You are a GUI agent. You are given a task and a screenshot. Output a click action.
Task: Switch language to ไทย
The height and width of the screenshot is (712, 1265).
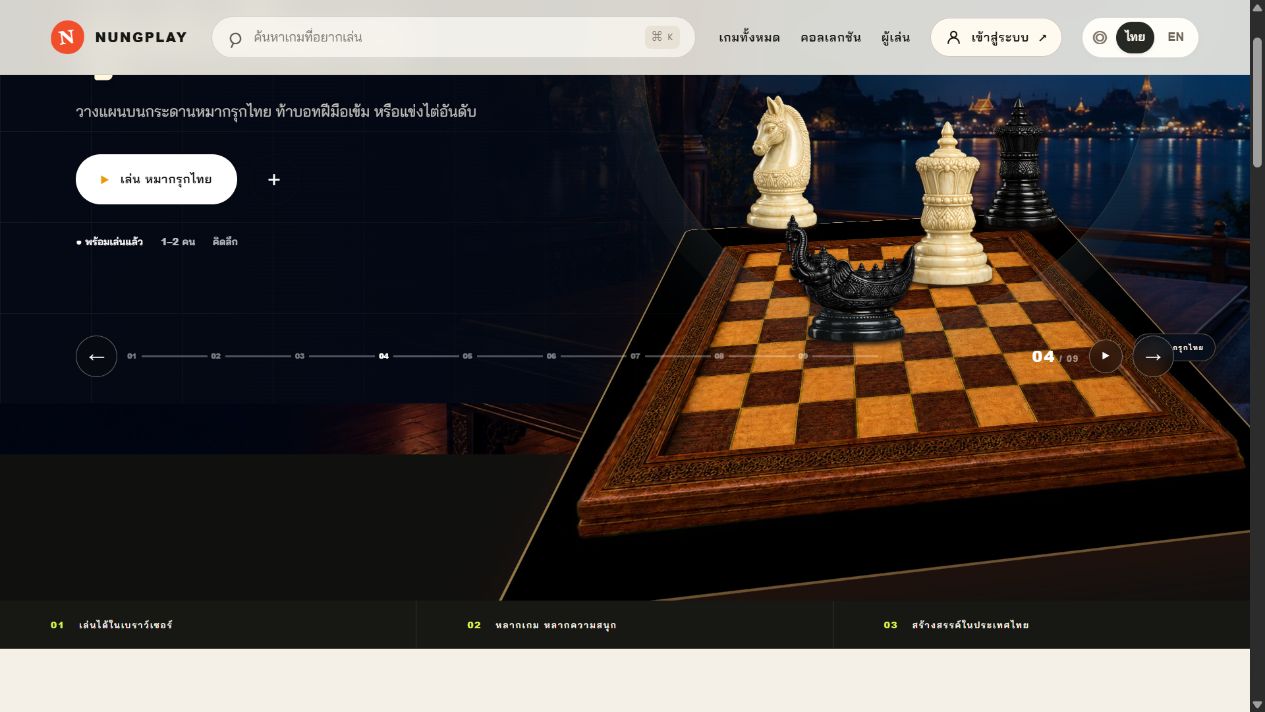1135,37
